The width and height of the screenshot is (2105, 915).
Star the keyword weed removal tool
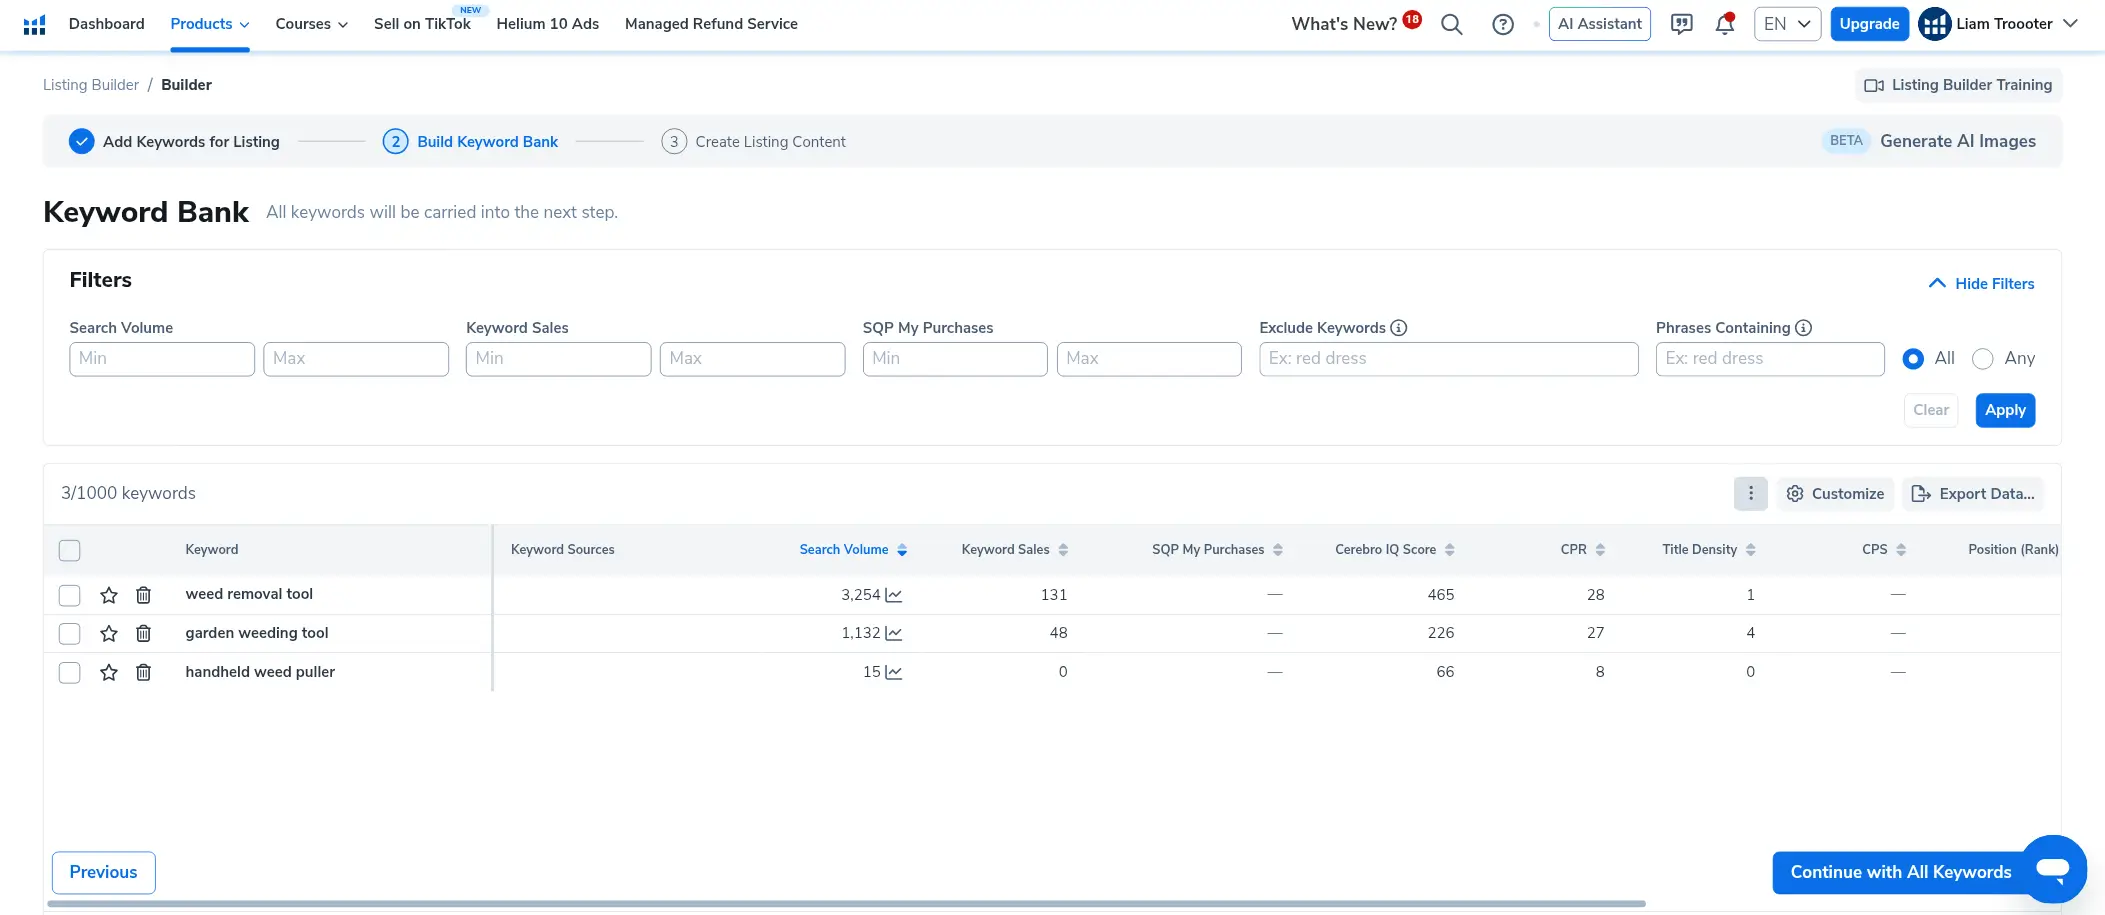point(108,594)
